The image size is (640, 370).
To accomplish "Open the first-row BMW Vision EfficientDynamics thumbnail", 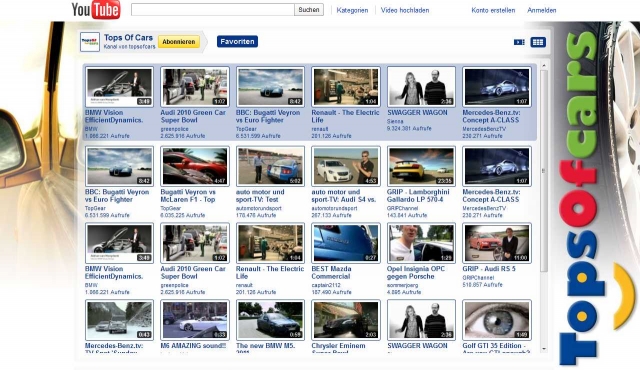I will [x=119, y=87].
